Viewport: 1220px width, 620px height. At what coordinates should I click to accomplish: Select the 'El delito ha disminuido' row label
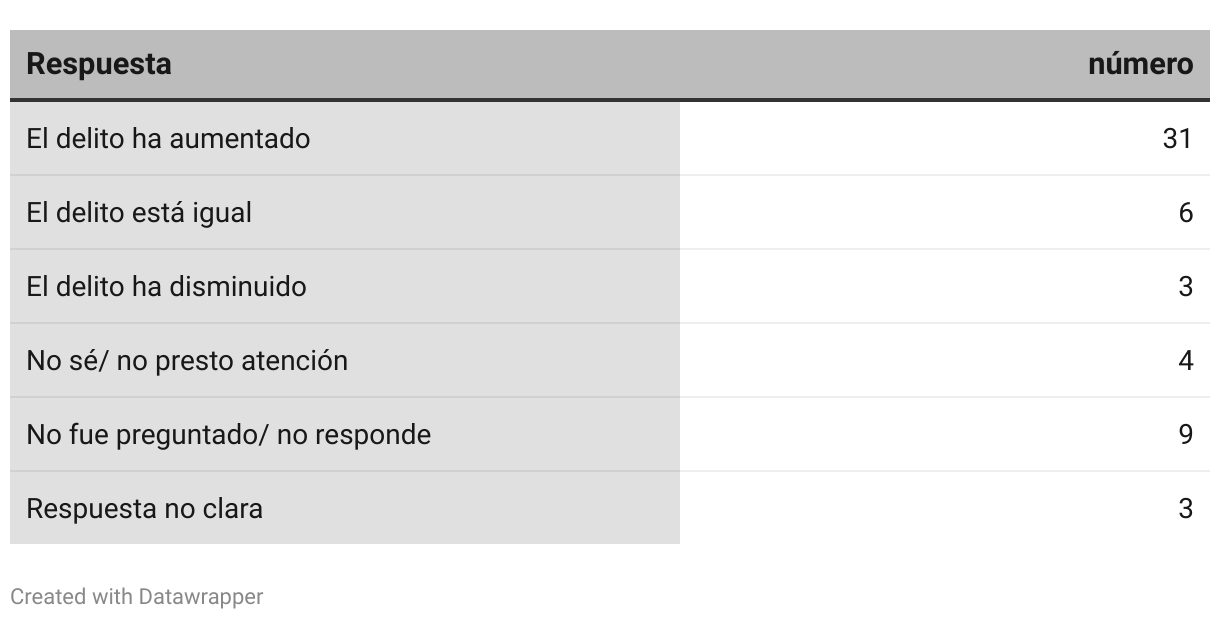(x=166, y=286)
